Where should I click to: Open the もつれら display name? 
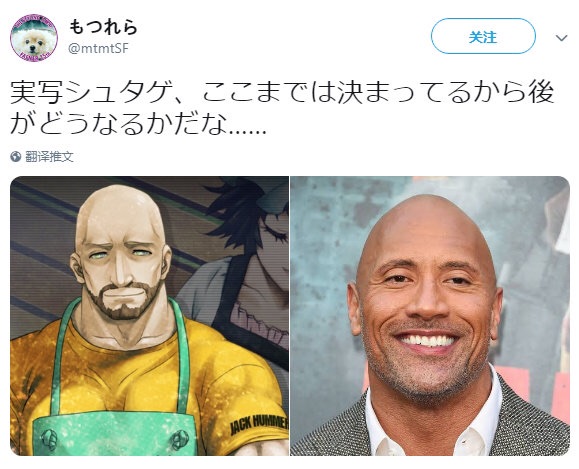click(103, 27)
